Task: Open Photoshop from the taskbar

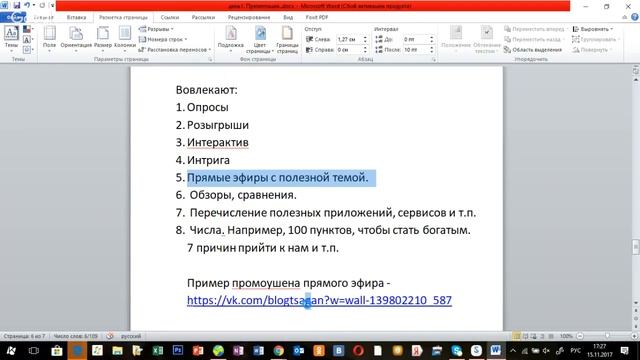Action: [x=178, y=351]
